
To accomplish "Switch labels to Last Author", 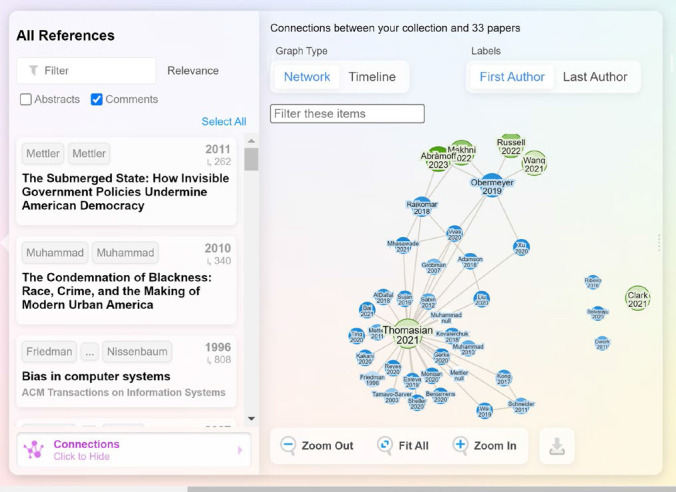I will click(x=595, y=77).
